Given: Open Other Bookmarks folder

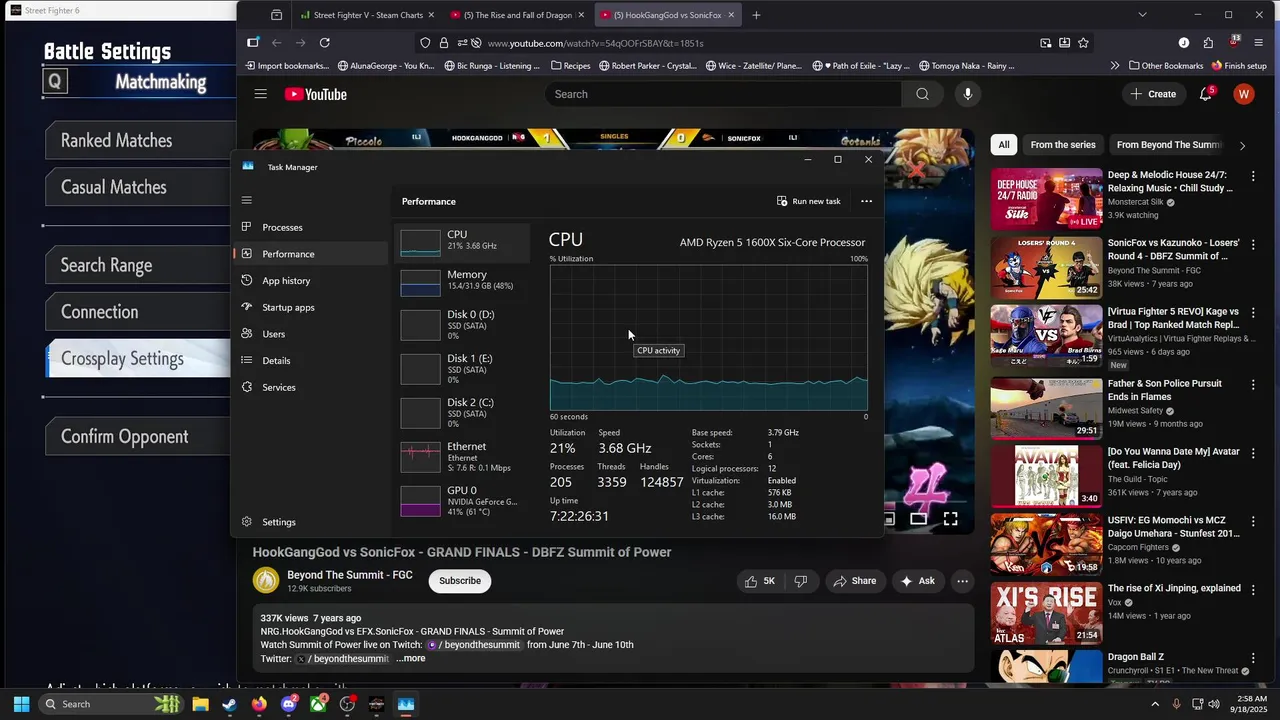Looking at the screenshot, I should coord(1166,66).
